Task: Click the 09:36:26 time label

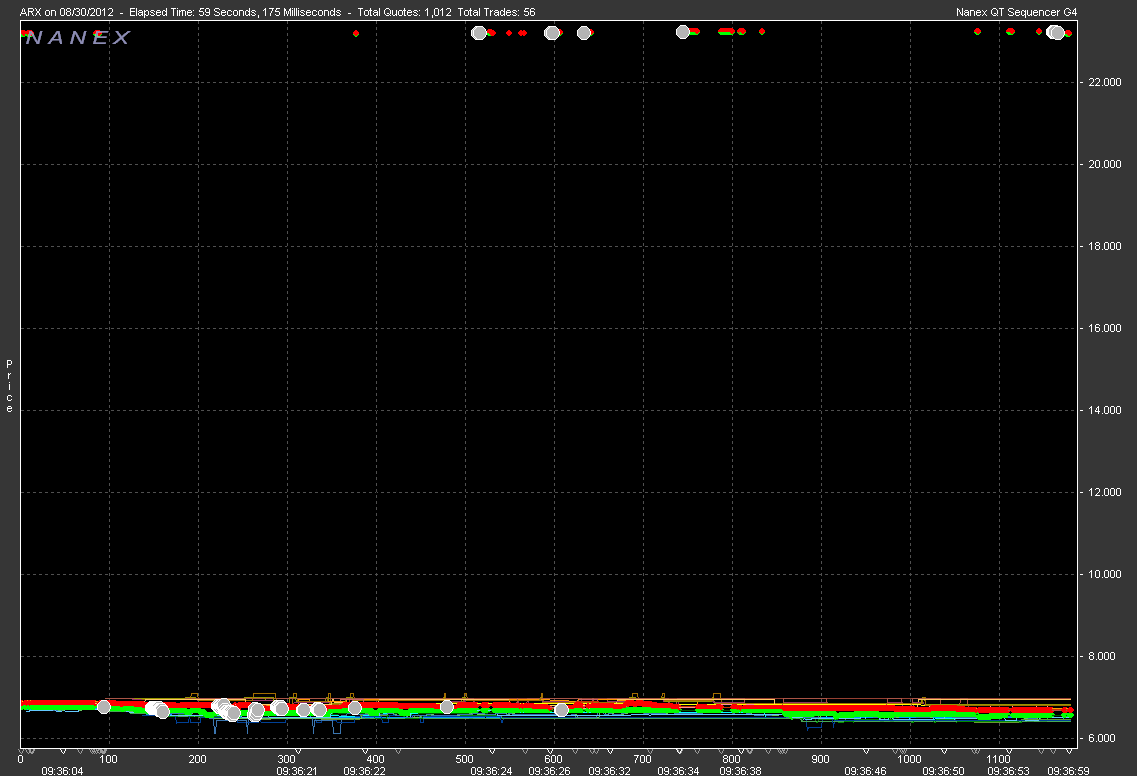Action: 549,771
